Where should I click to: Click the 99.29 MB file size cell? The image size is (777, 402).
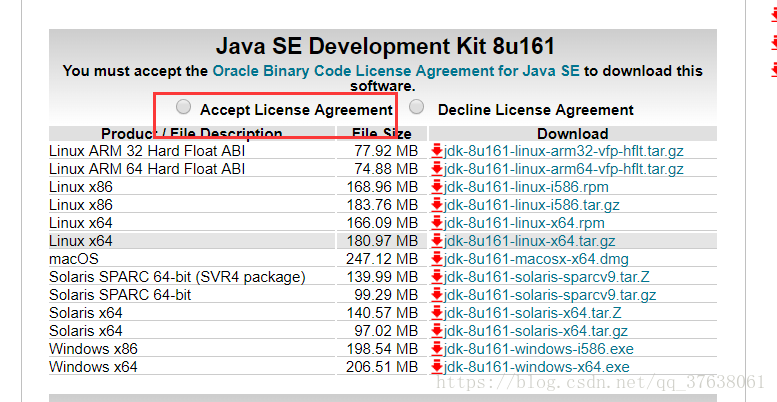click(x=382, y=295)
